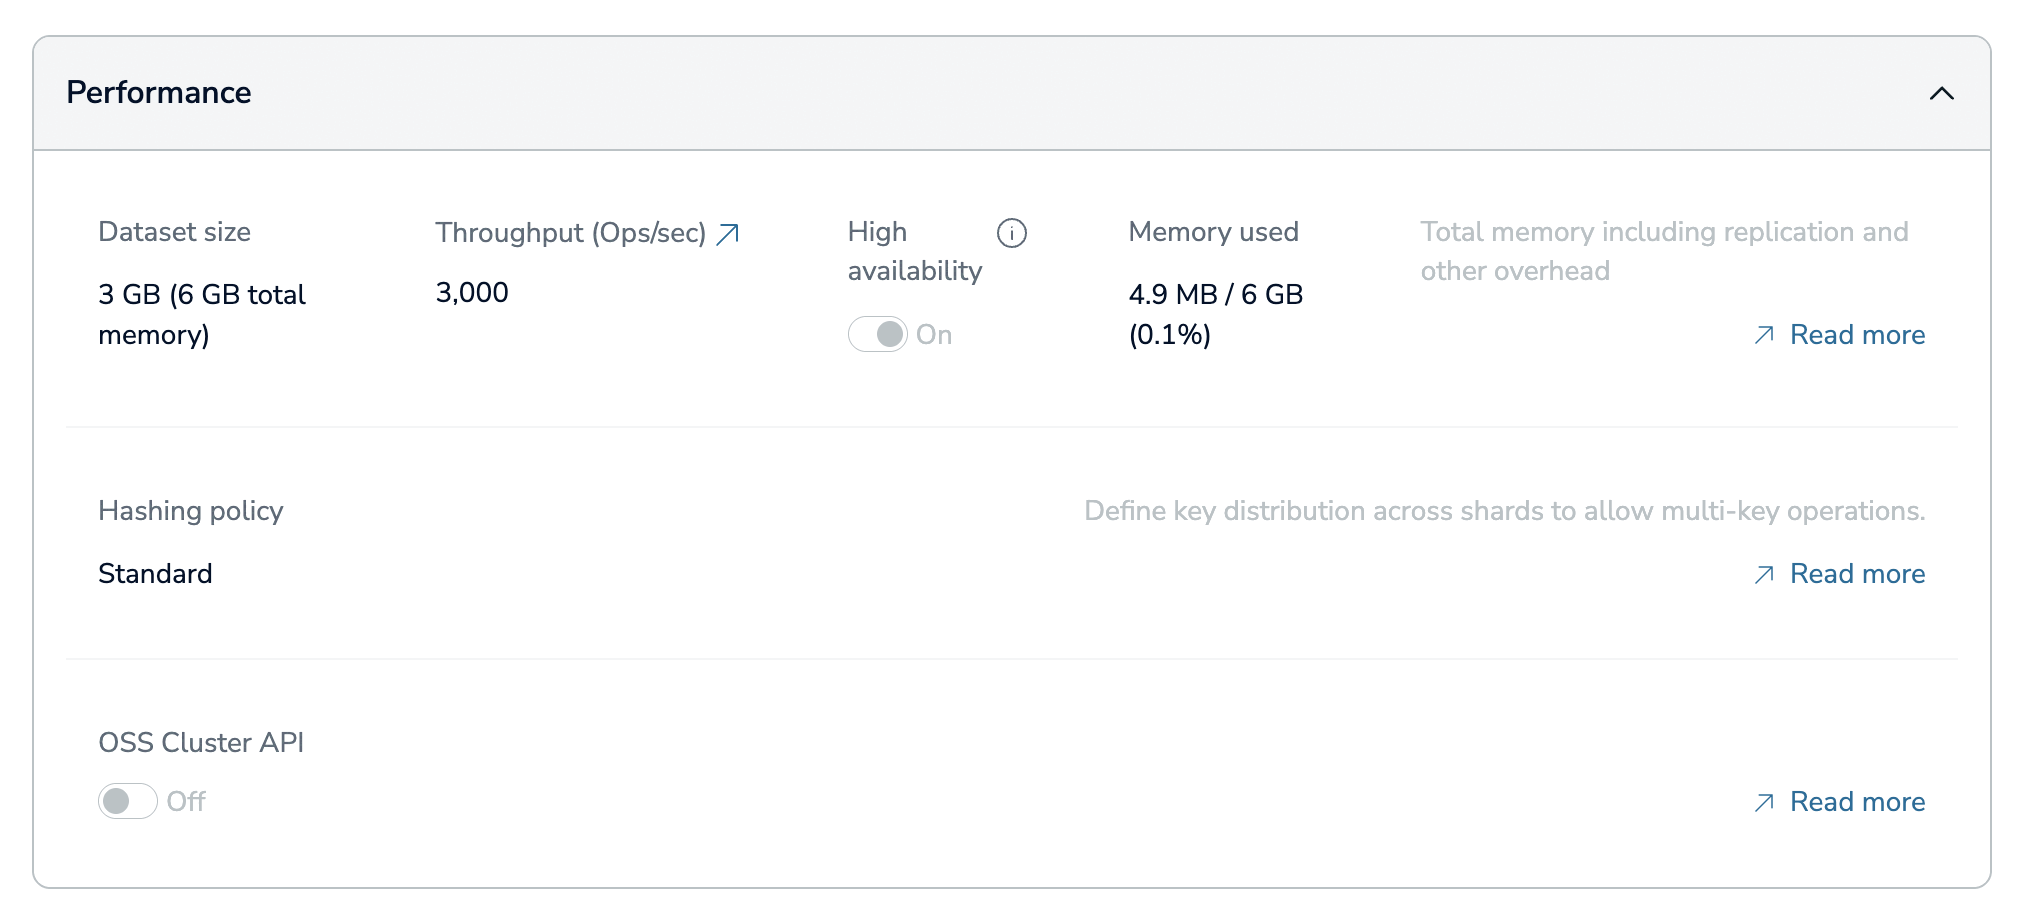Image resolution: width=2026 pixels, height=916 pixels.
Task: Toggle the High availability switch
Action: click(x=878, y=334)
